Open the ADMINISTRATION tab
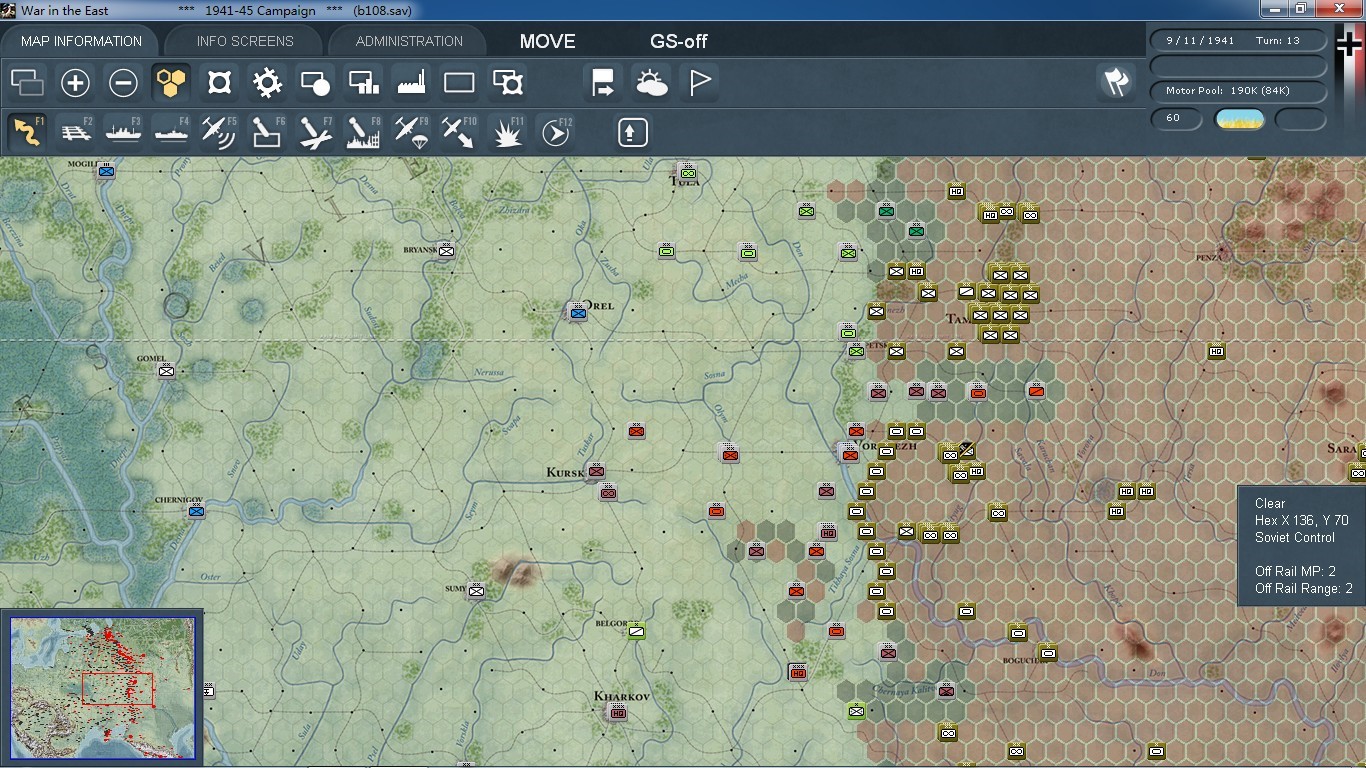1366x768 pixels. (x=409, y=41)
